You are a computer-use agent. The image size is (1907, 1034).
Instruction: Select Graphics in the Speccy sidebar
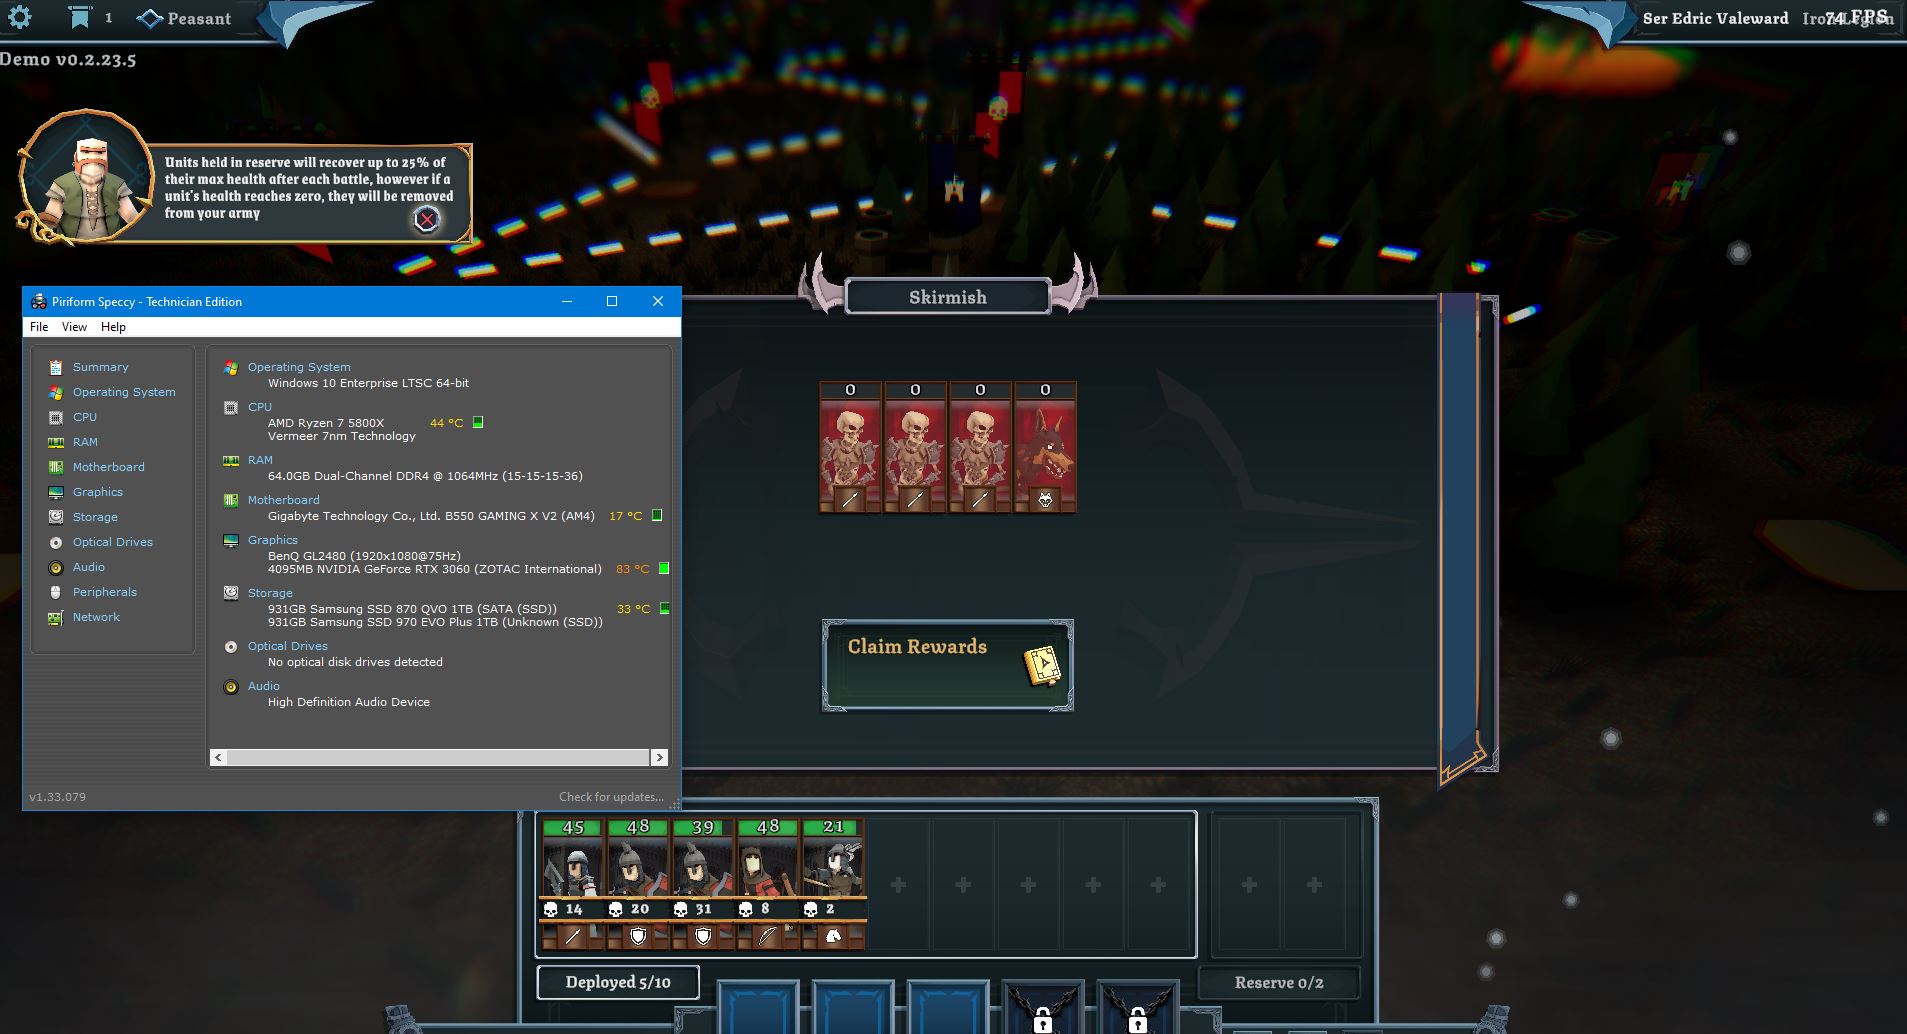click(x=98, y=492)
